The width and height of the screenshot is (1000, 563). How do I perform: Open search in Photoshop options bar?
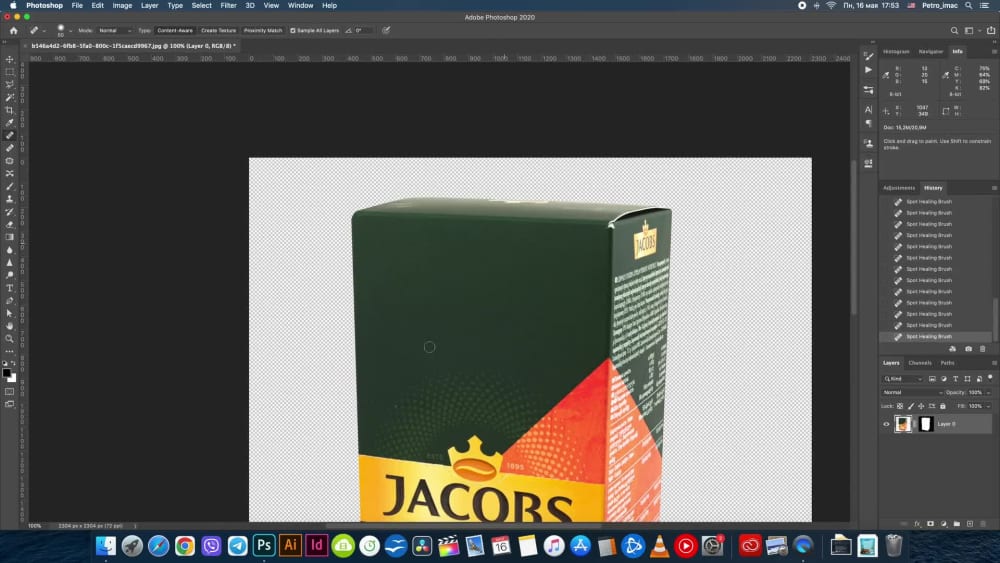954,30
